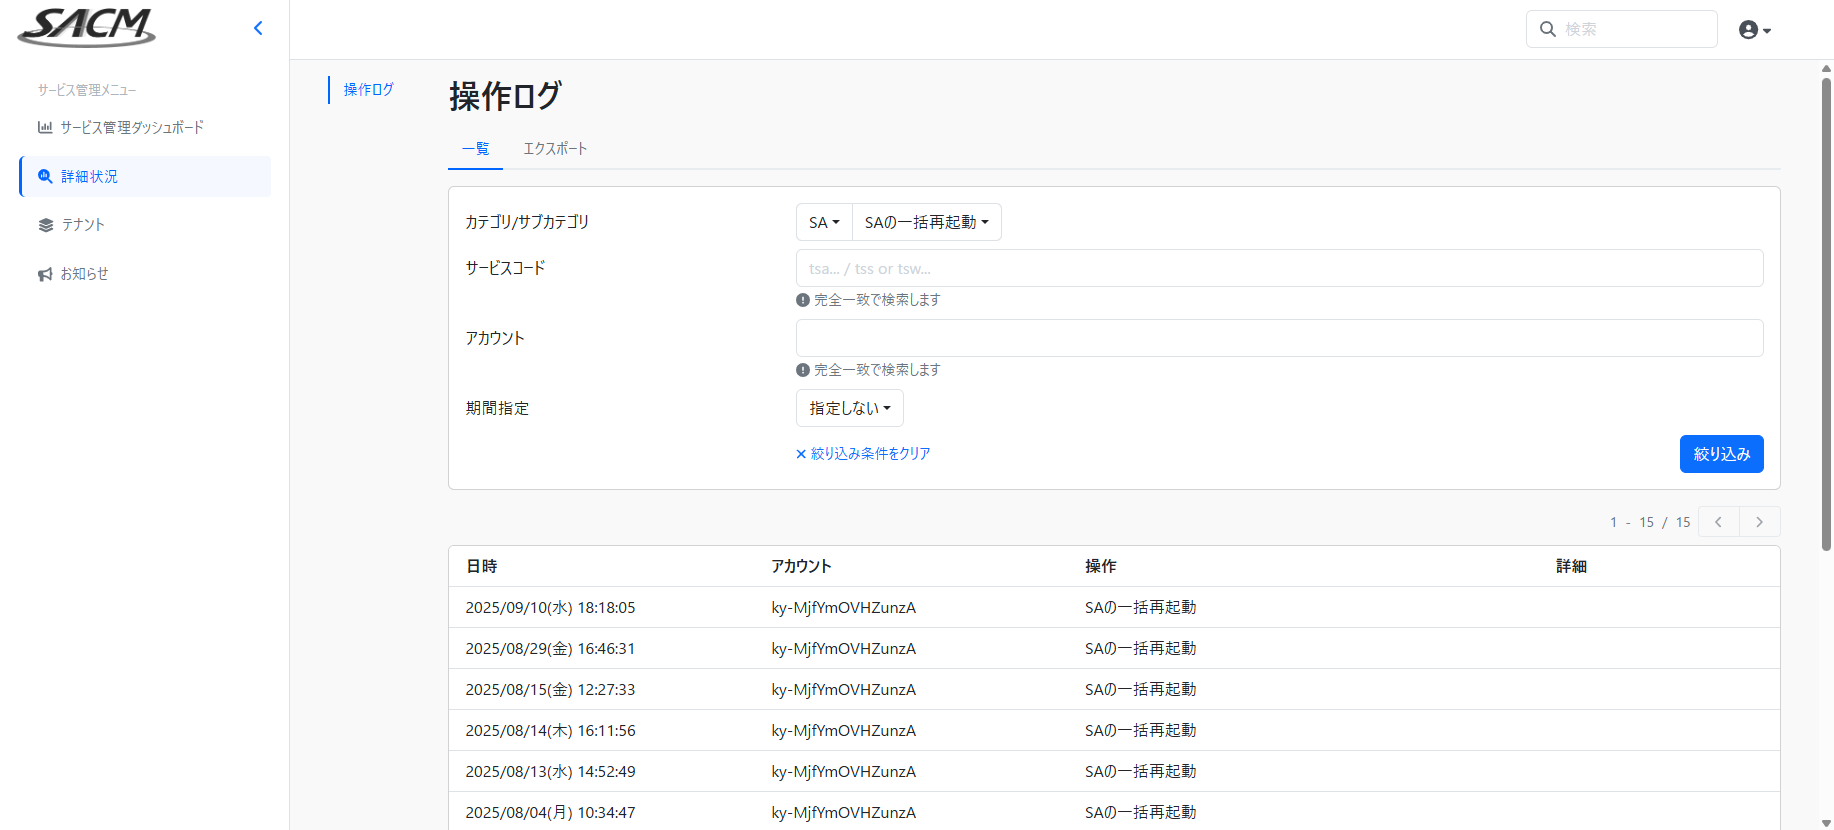The height and width of the screenshot is (830, 1834).
Task: Switch to the エクスポート tab
Action: pos(555,149)
